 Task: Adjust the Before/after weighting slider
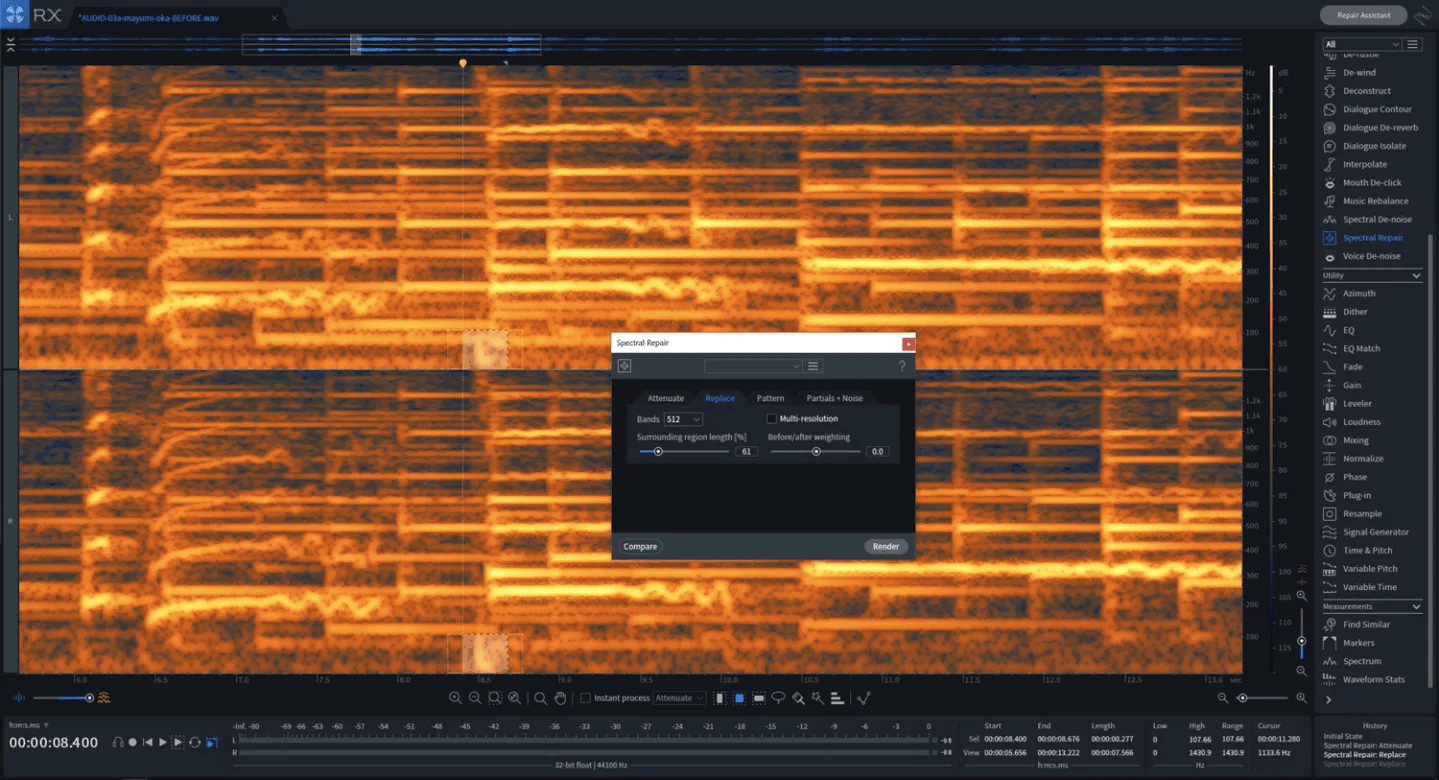(x=816, y=451)
